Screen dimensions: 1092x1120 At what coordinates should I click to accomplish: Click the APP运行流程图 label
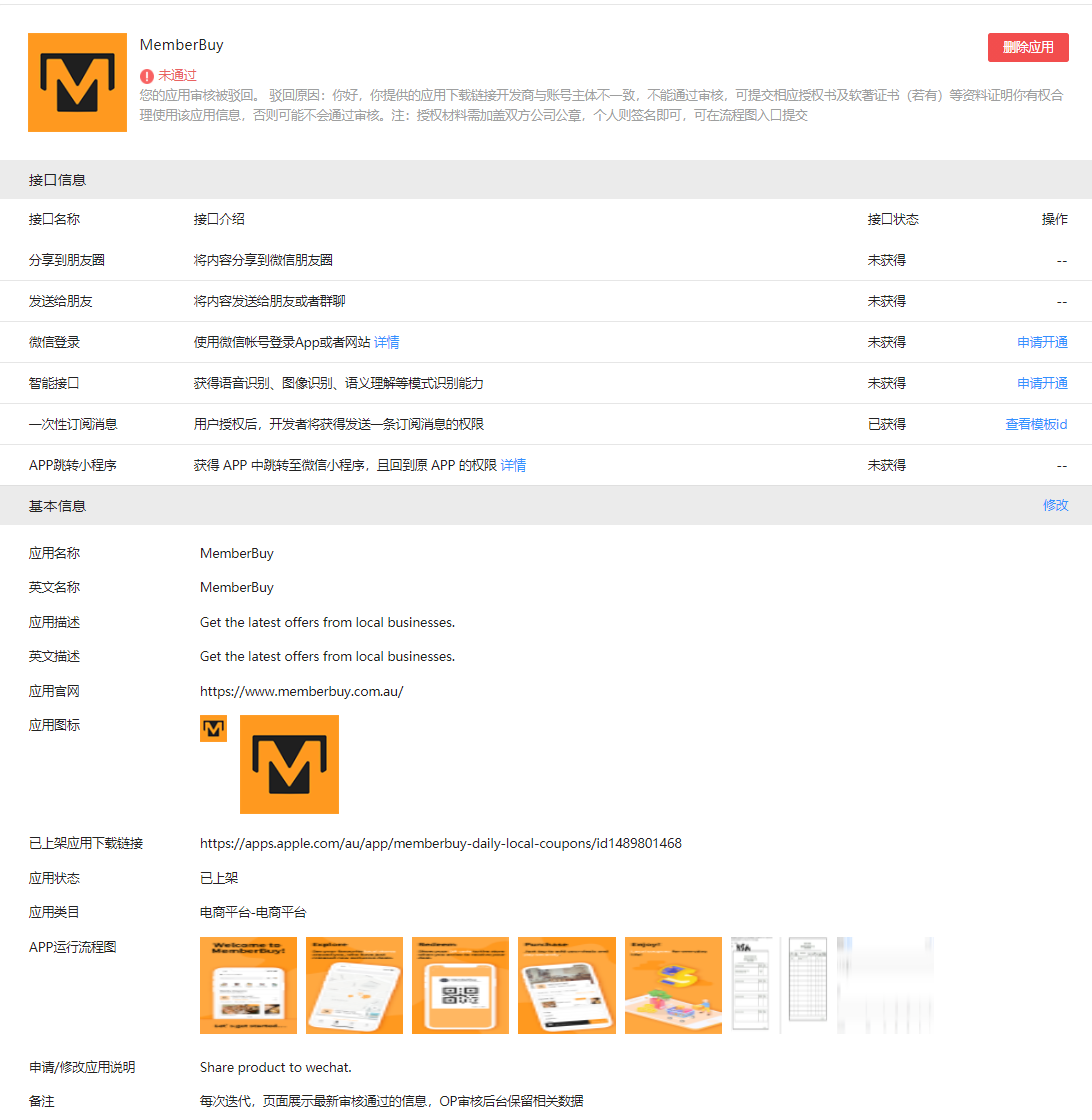[72, 946]
